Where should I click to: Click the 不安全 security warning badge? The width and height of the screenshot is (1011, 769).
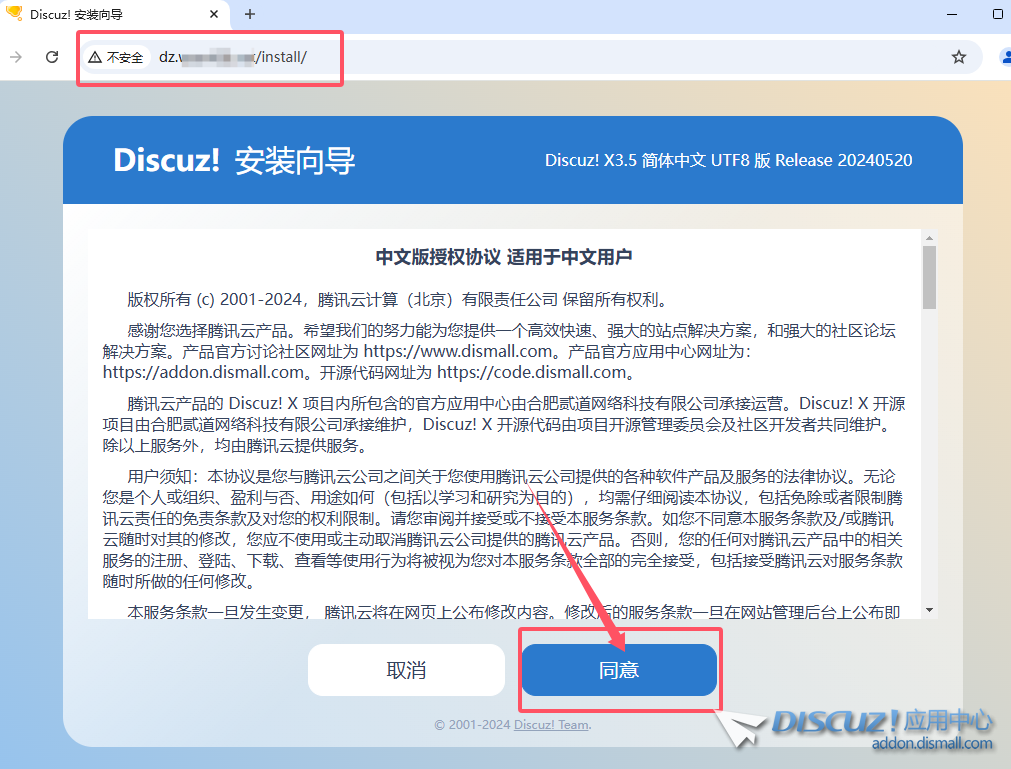click(x=116, y=57)
